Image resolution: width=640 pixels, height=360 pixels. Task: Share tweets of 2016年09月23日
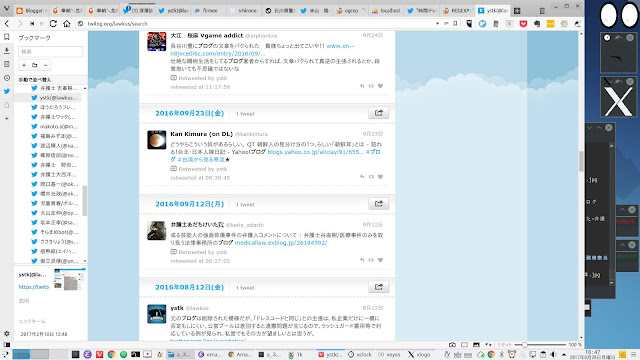pyautogui.click(x=378, y=113)
